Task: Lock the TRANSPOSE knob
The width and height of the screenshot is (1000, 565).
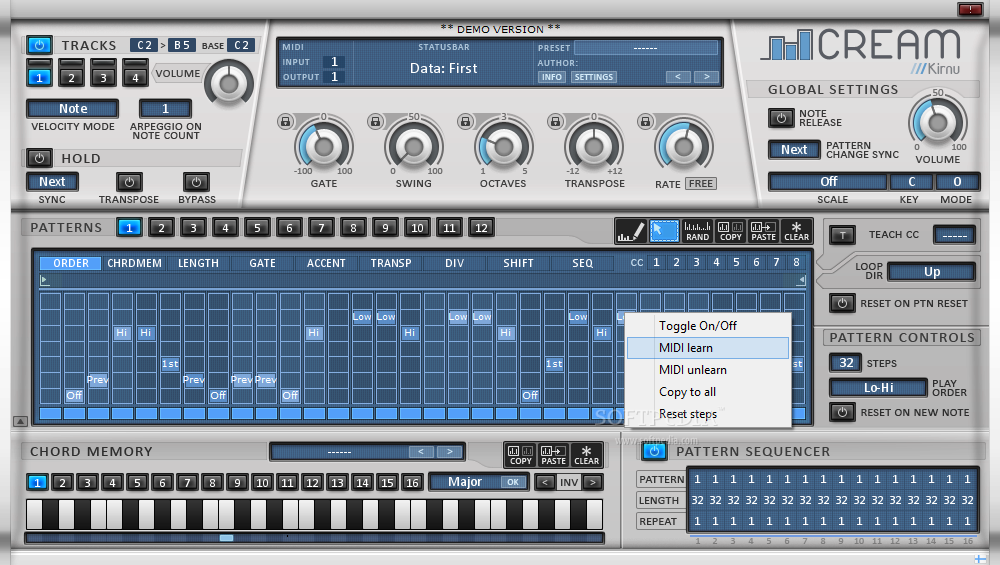Action: point(555,121)
